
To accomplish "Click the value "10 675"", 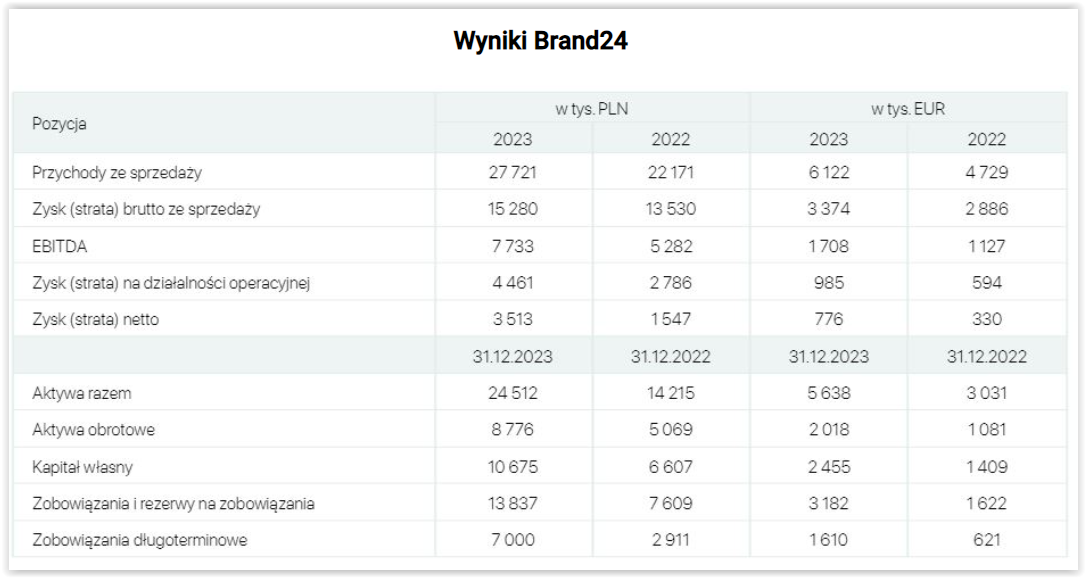I will [x=513, y=467].
